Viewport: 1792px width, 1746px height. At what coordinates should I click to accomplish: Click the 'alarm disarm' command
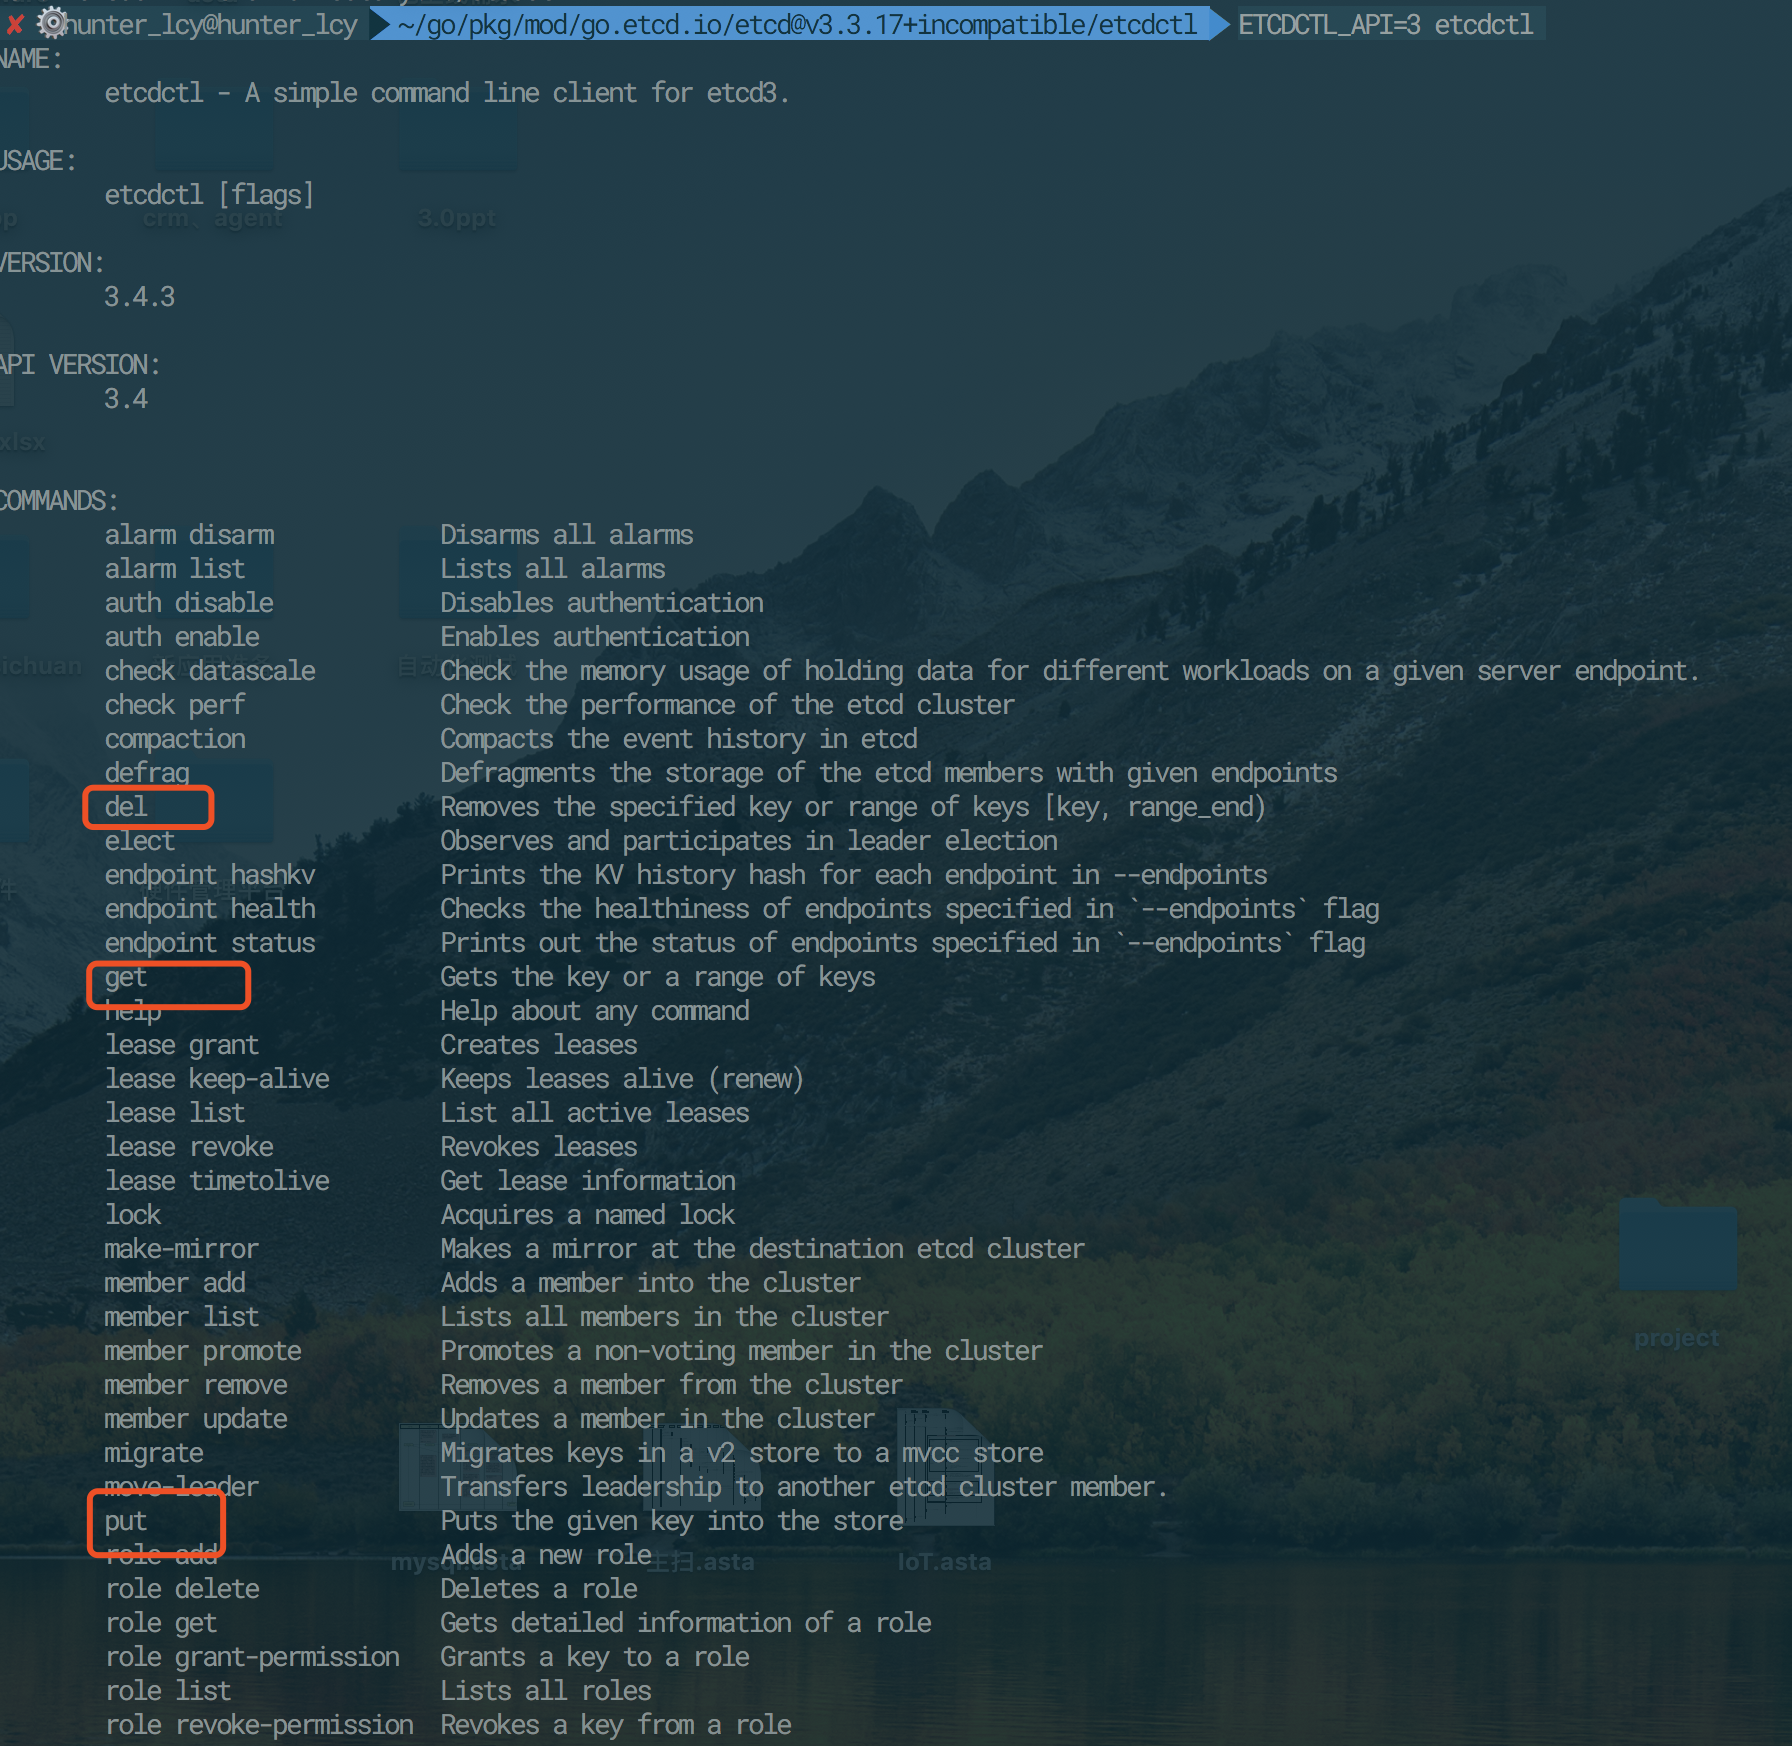[189, 535]
